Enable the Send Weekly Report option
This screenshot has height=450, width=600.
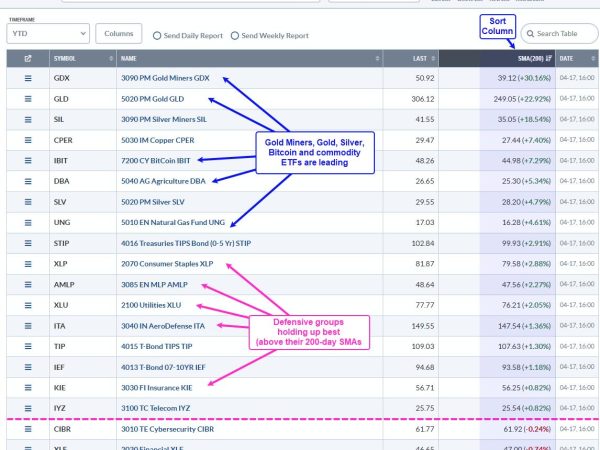click(x=235, y=36)
